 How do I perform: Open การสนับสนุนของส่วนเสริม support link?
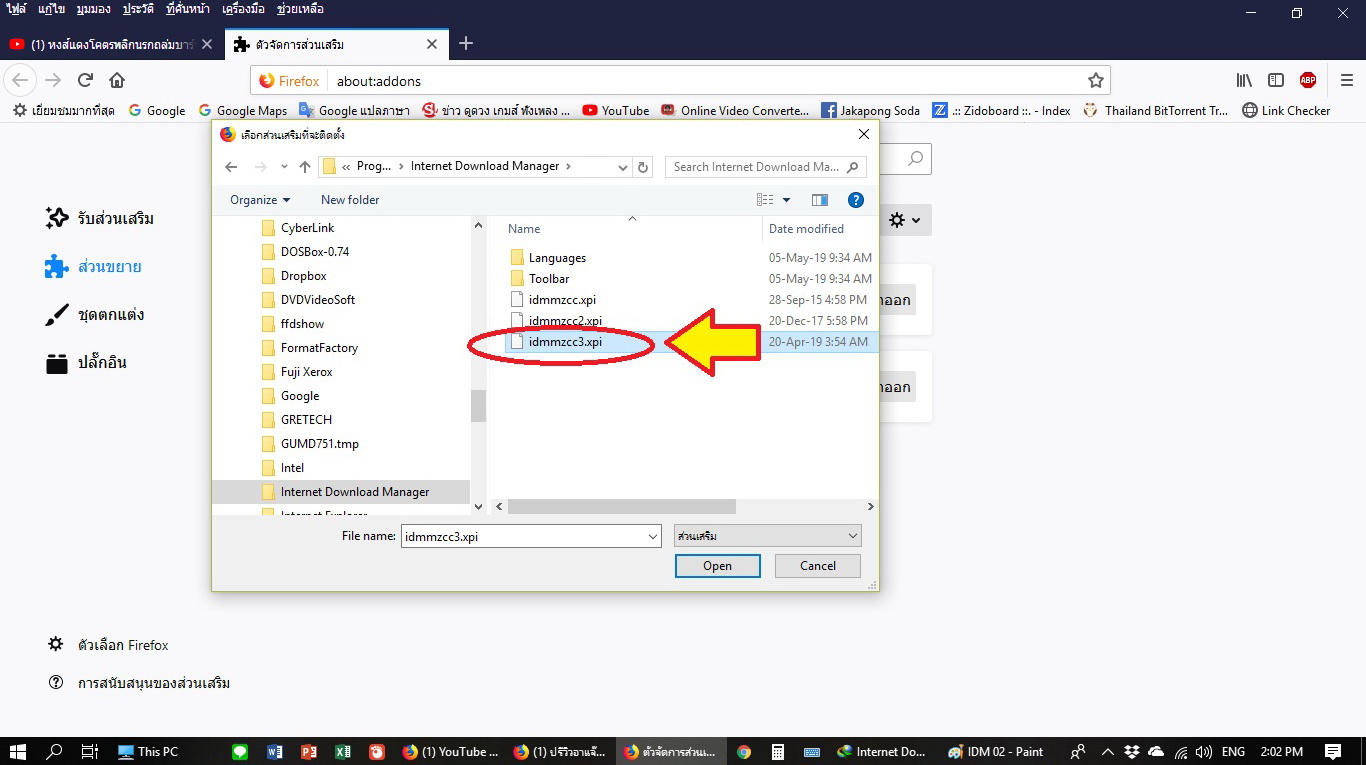[x=139, y=683]
